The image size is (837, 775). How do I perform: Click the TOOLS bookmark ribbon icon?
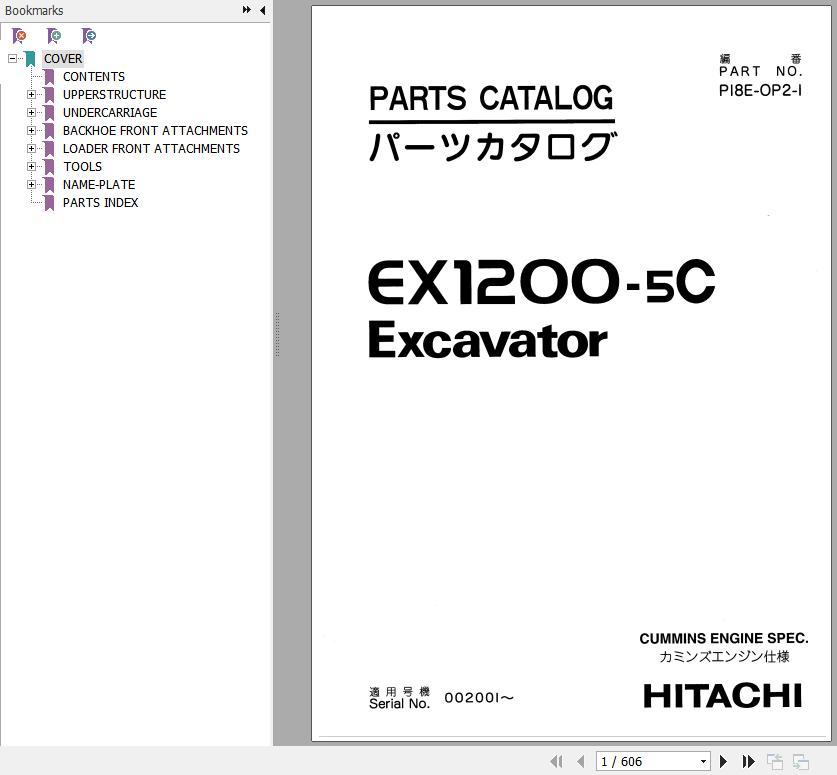(x=49, y=167)
